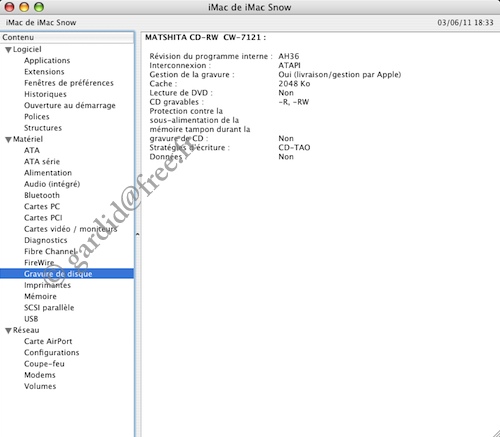The image size is (500, 437).
Task: Click the Matériel category label
Action: click(28, 139)
